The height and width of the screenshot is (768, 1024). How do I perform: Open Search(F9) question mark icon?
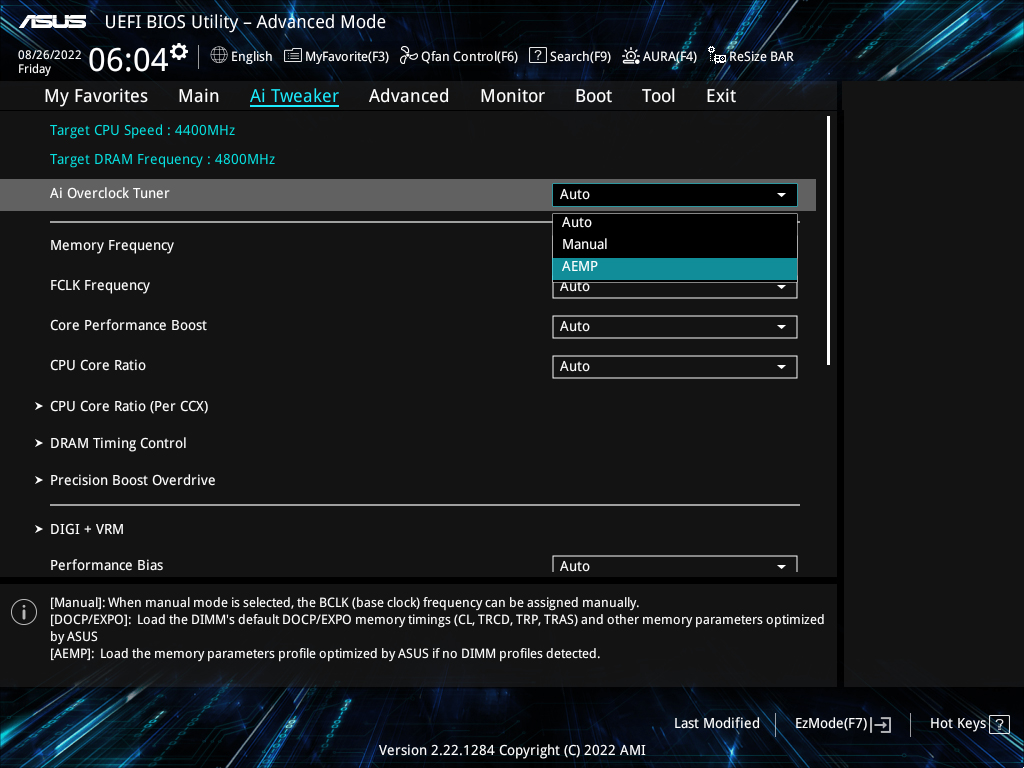pyautogui.click(x=538, y=56)
